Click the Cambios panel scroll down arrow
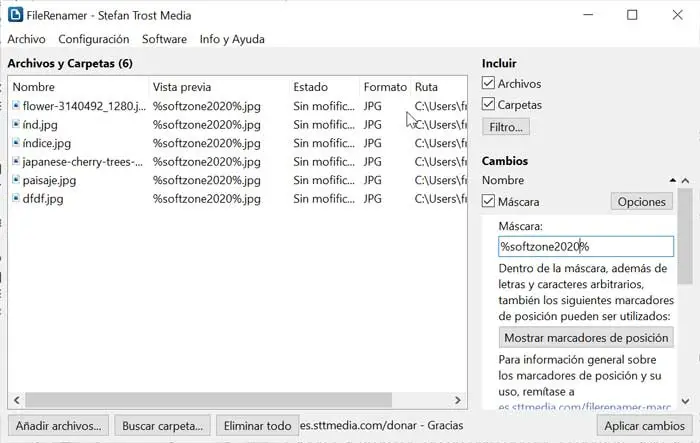This screenshot has width=700, height=443. point(685,401)
